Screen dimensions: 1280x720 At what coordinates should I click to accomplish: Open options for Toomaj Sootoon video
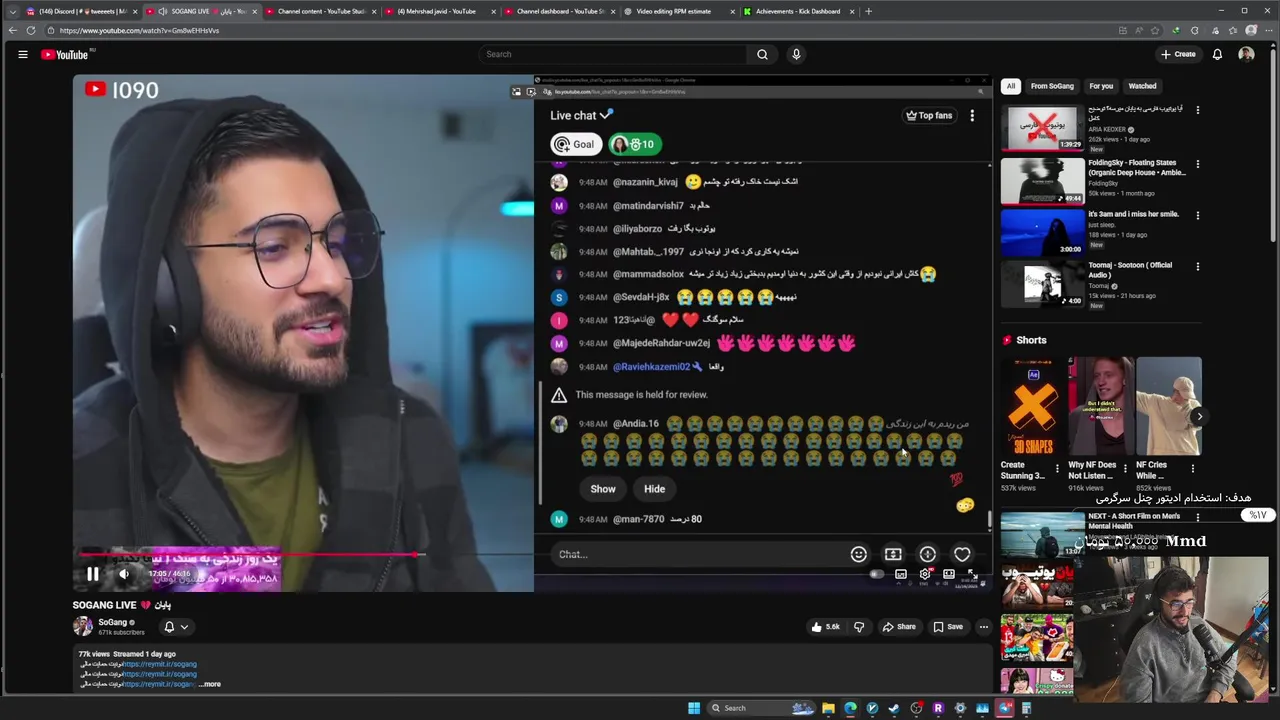1197,267
